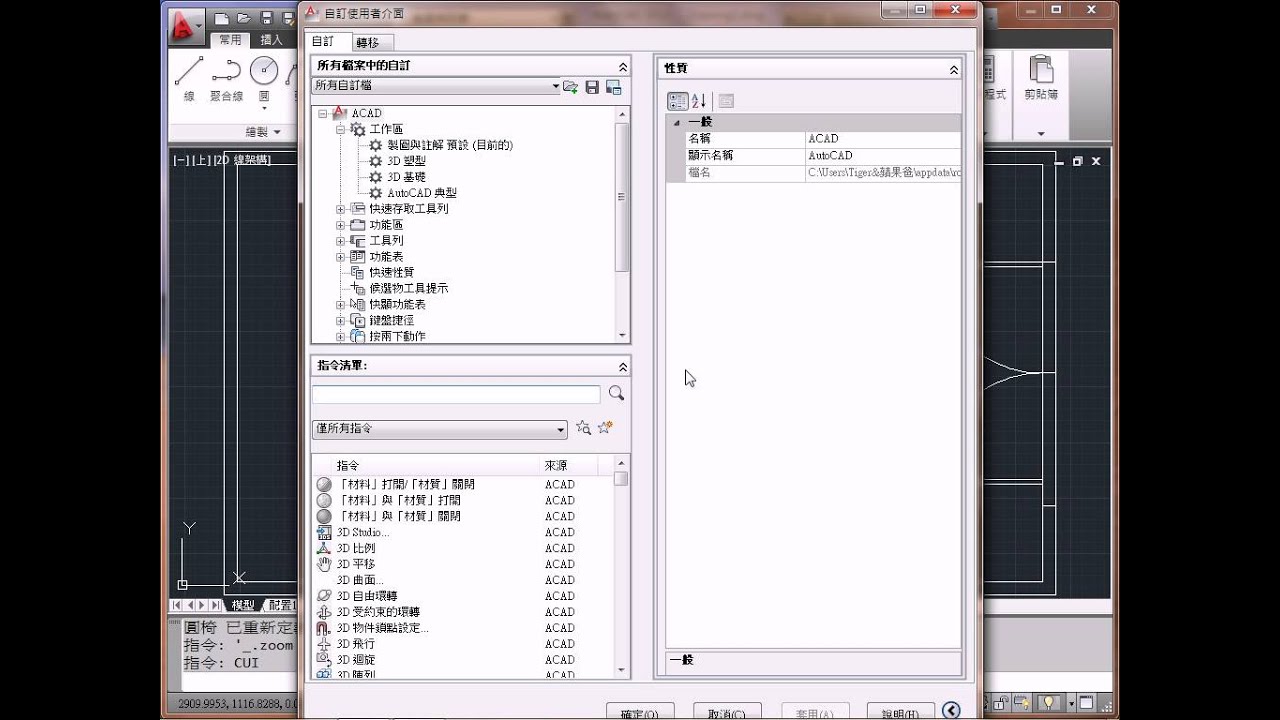Expand the 快速存取工具列 node
1280x720 pixels.
pyautogui.click(x=340, y=209)
